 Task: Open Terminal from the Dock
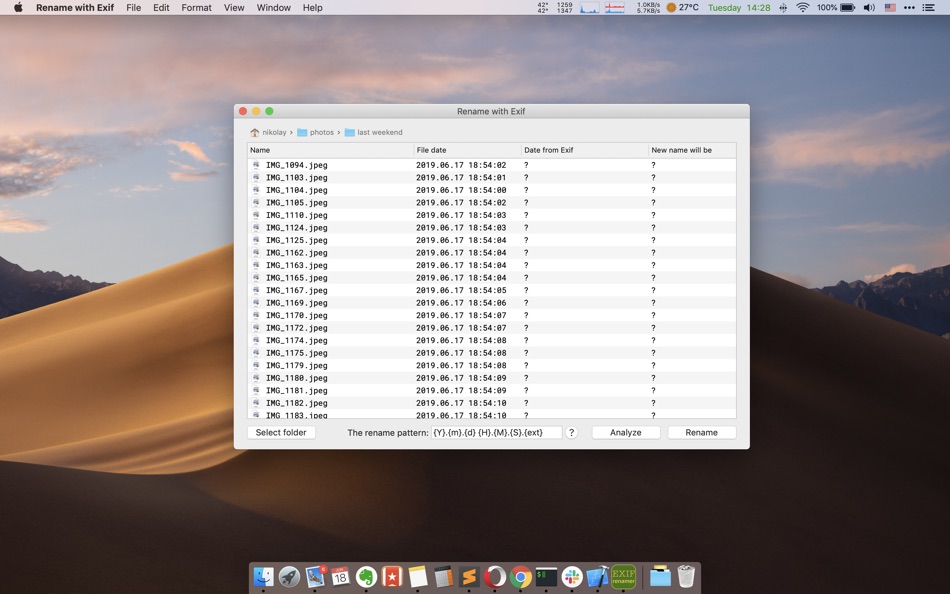click(545, 575)
